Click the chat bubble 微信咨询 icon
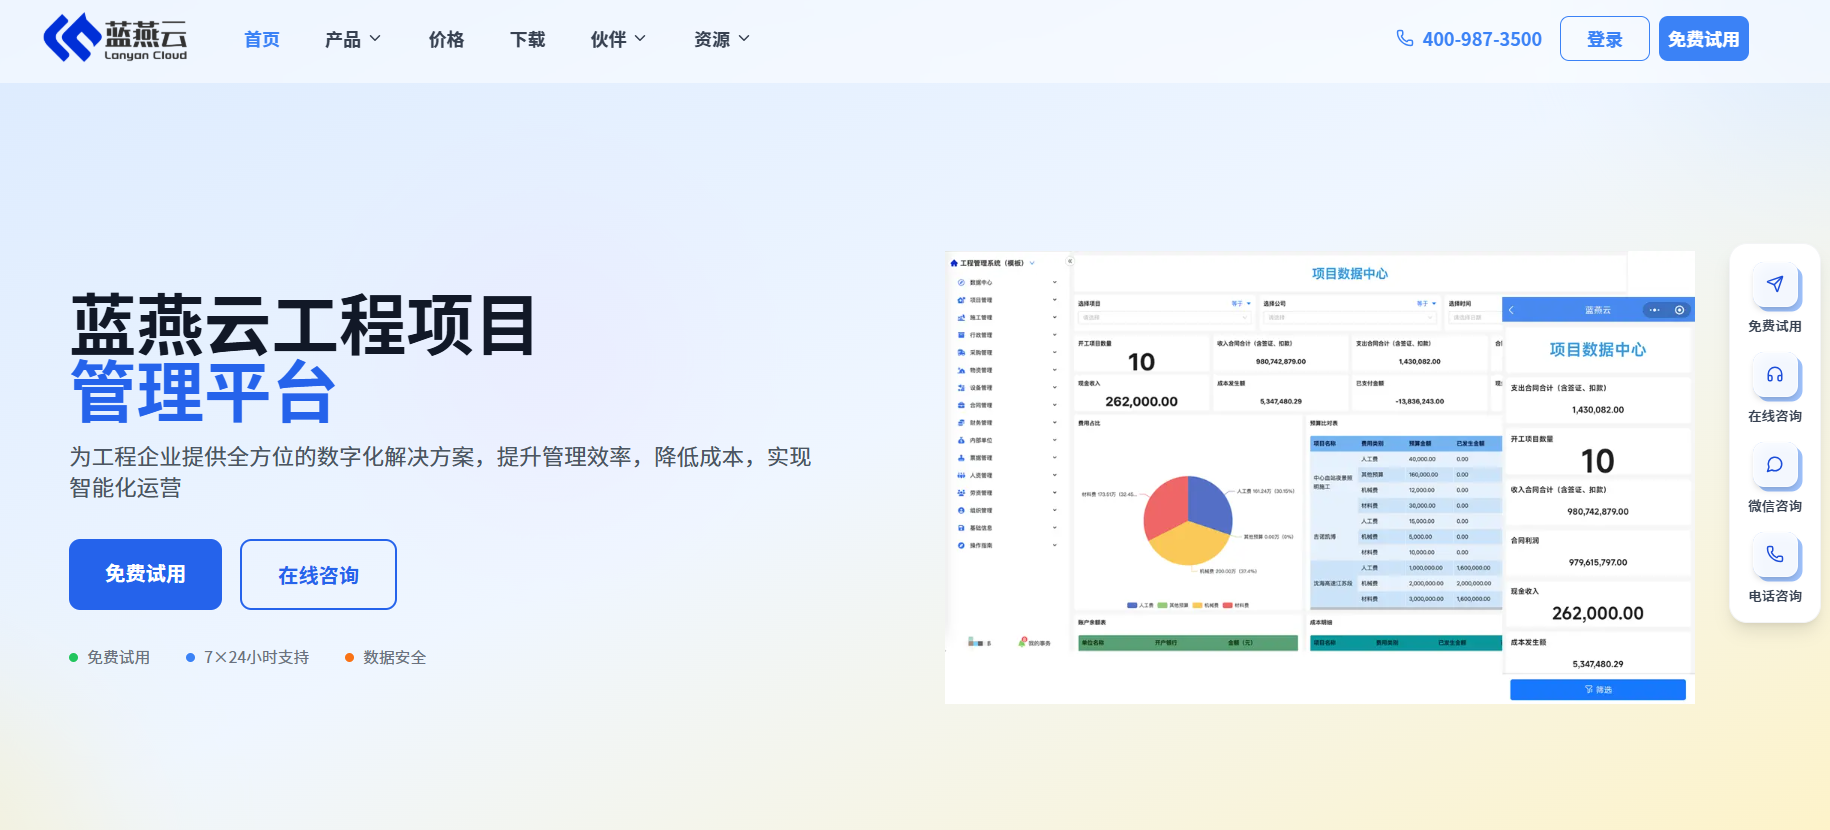The image size is (1830, 830). (1775, 465)
